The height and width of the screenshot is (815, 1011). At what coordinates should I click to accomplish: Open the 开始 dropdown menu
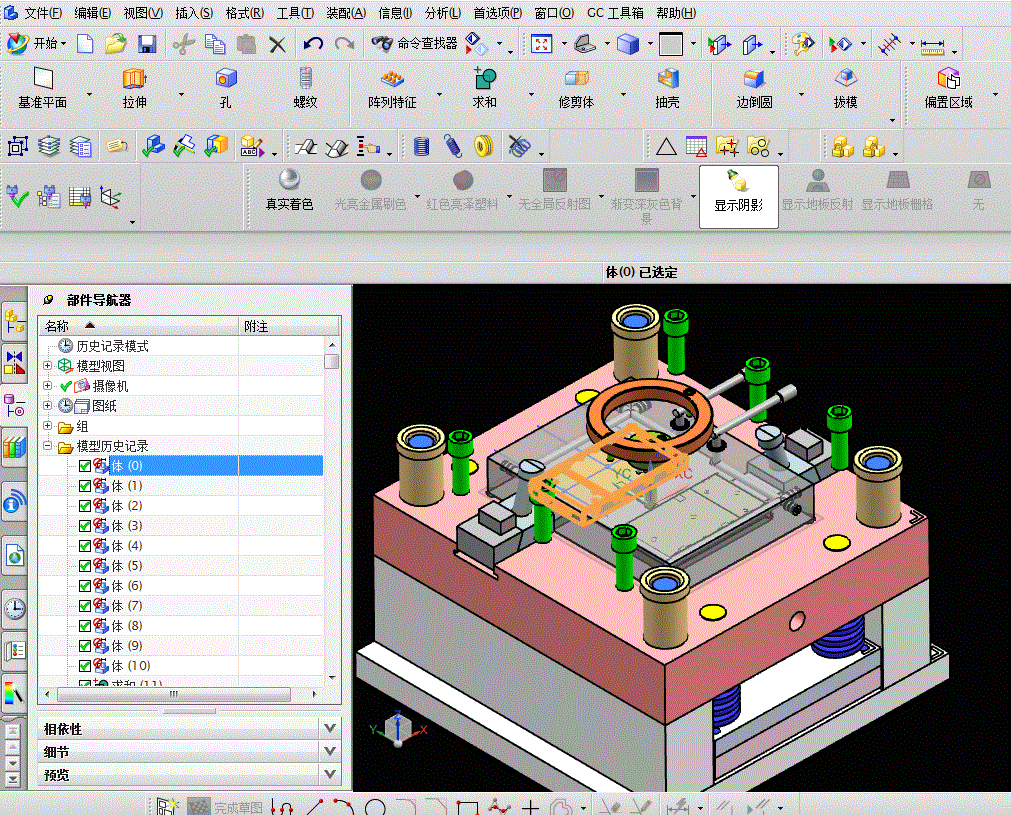(37, 43)
